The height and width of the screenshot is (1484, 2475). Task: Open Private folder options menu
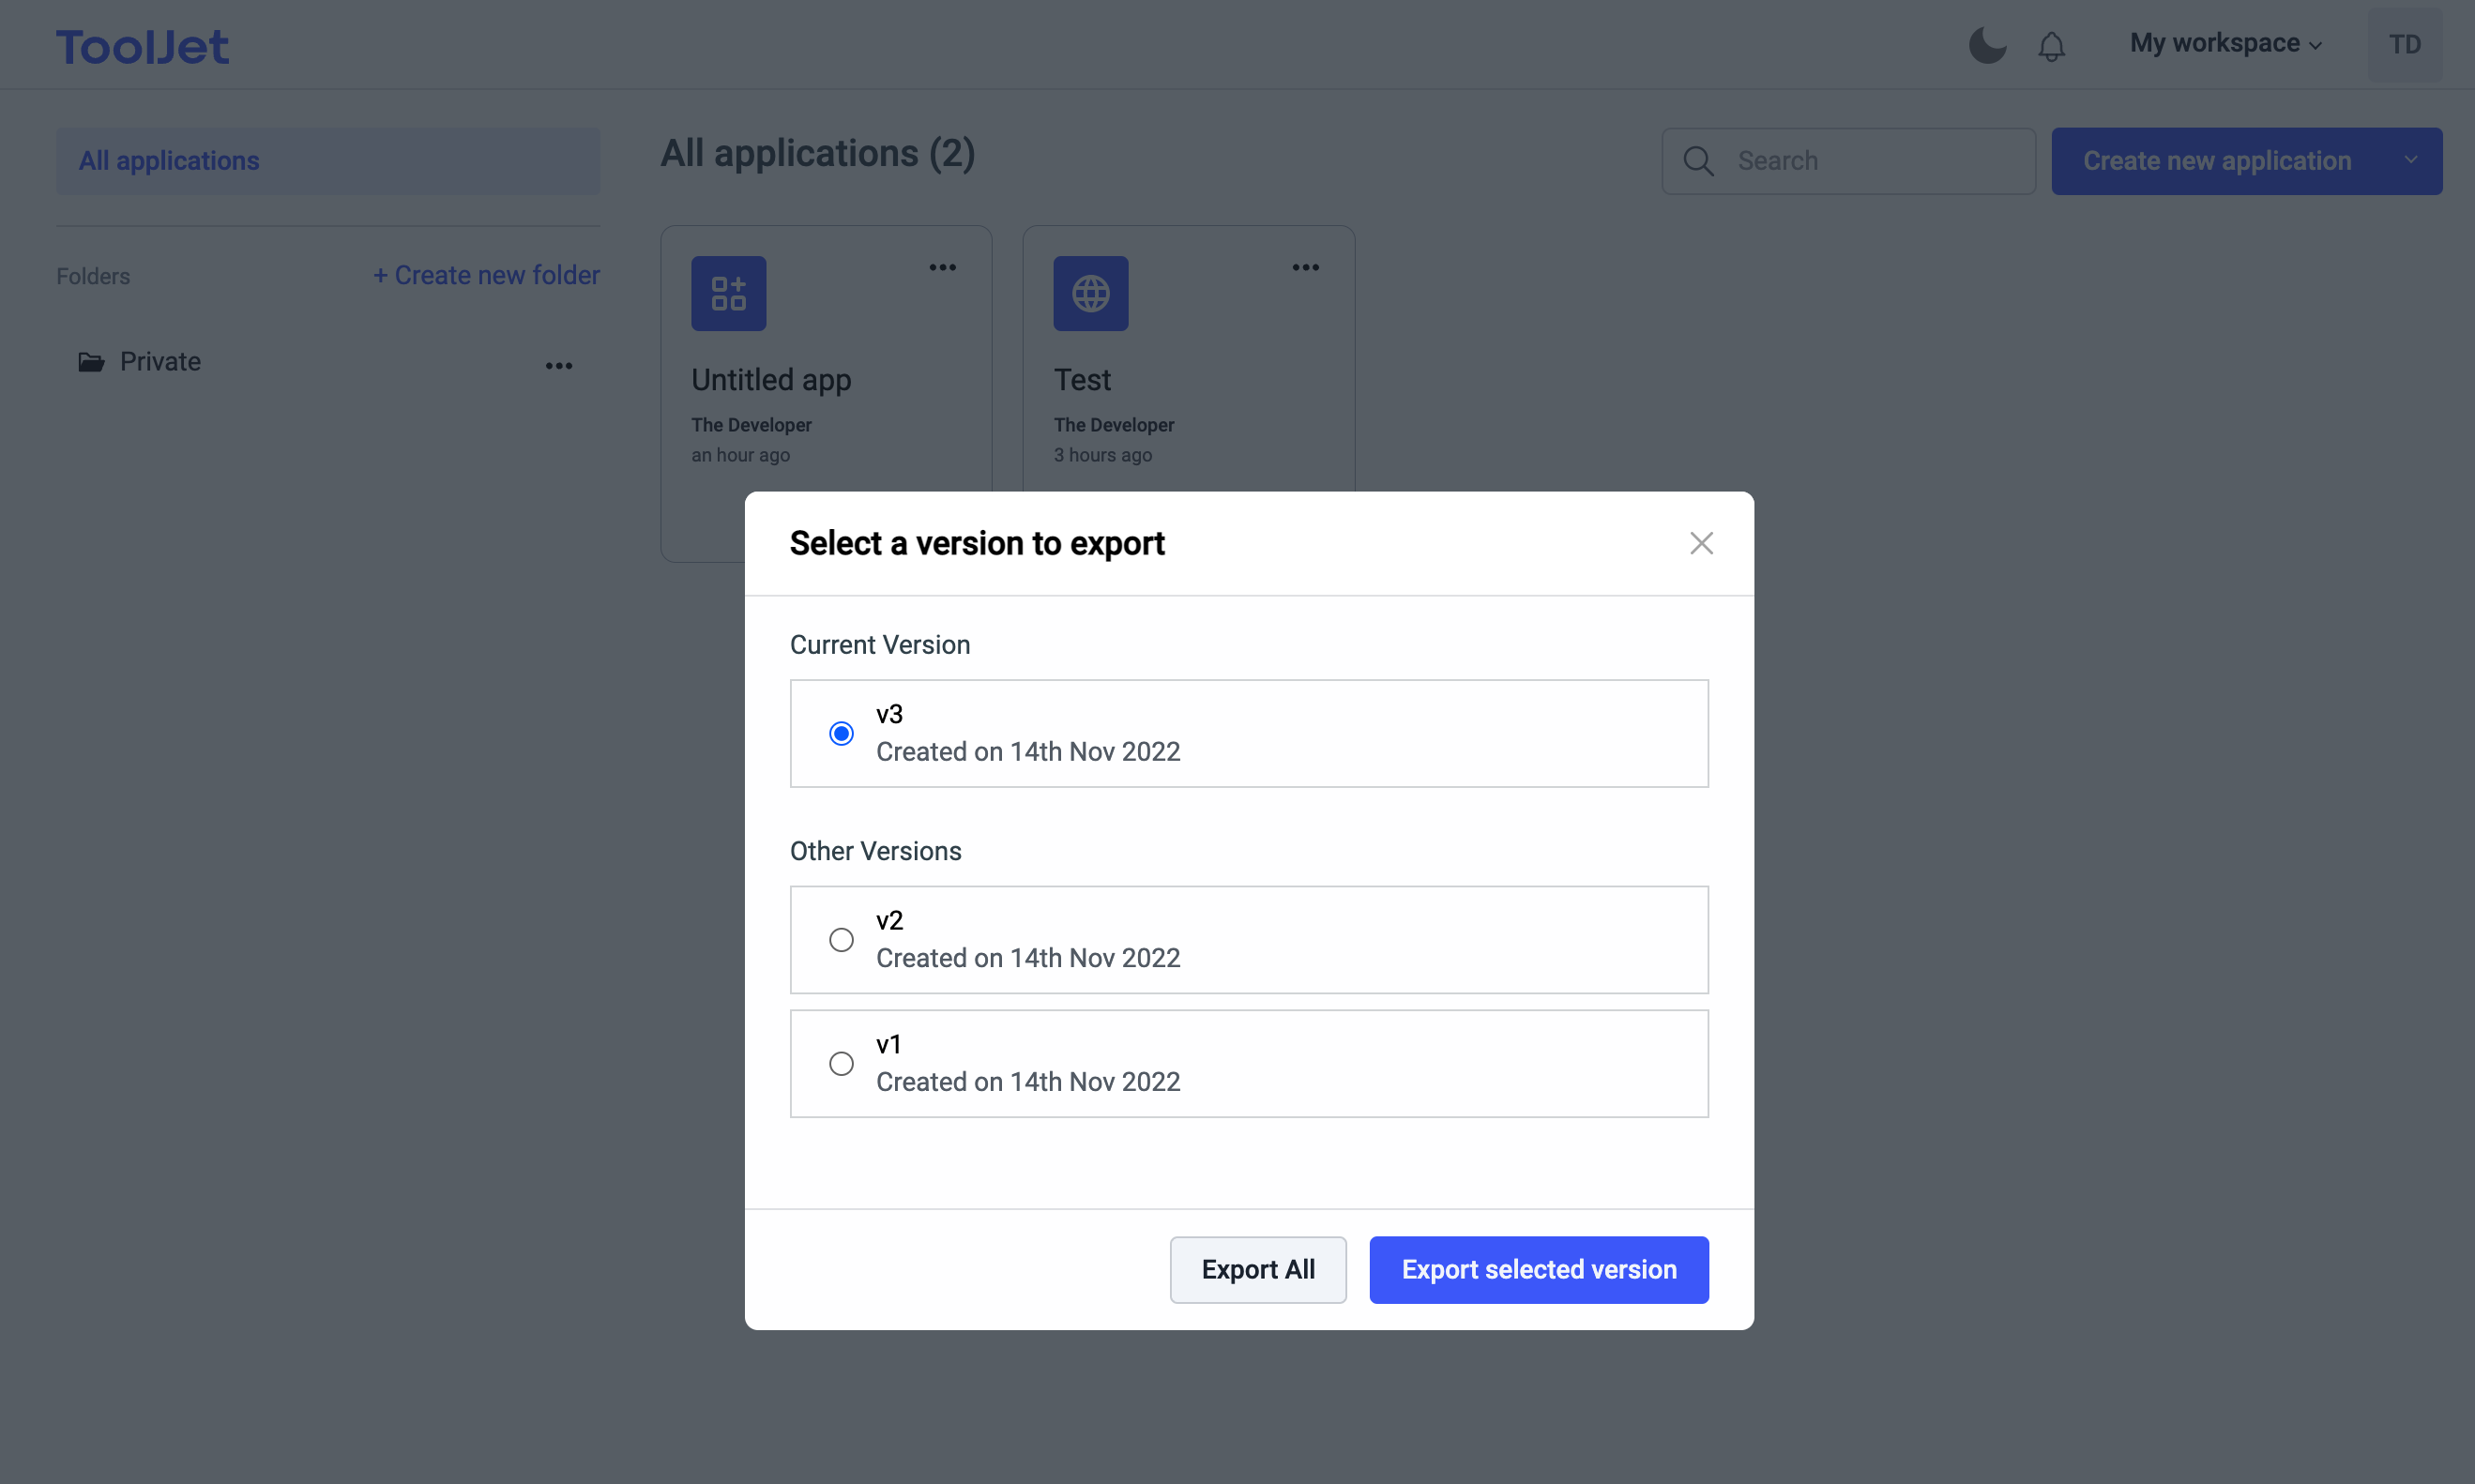559,366
